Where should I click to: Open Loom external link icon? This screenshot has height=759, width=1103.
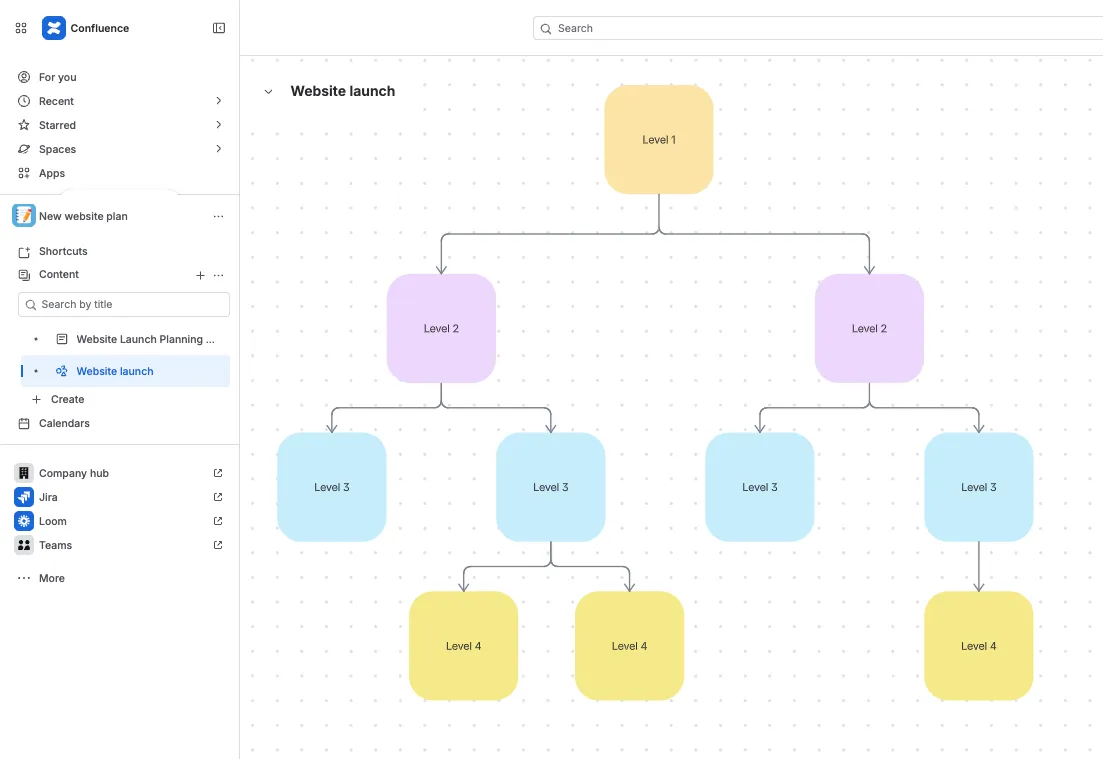pyautogui.click(x=218, y=521)
